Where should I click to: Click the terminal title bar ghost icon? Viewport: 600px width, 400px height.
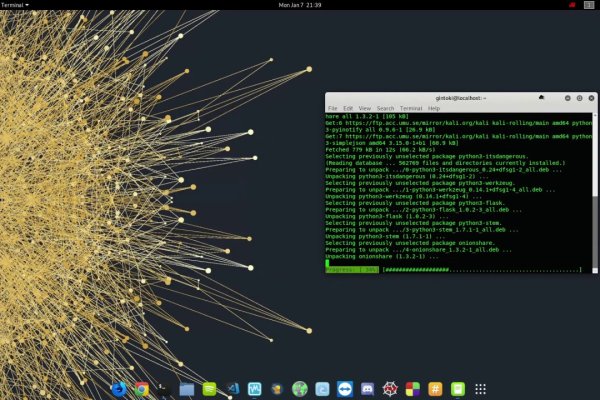541,97
